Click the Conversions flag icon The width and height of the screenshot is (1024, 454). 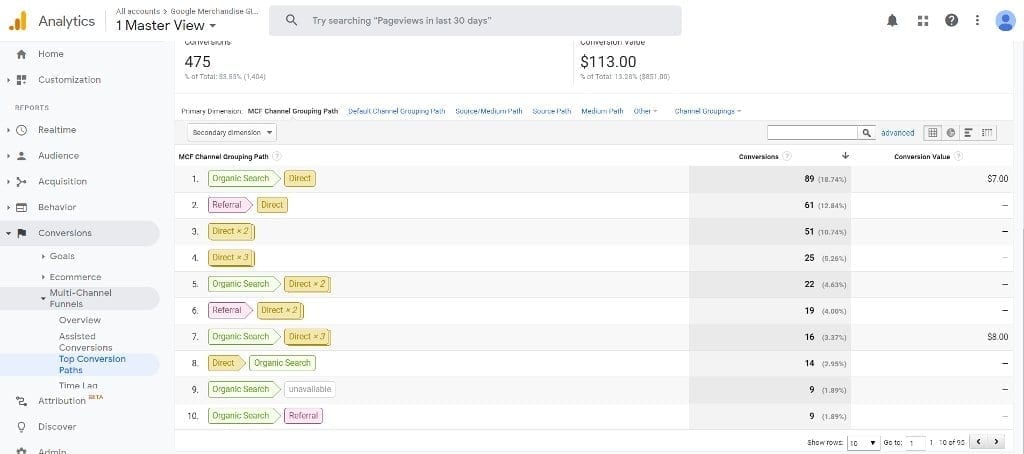(22, 233)
